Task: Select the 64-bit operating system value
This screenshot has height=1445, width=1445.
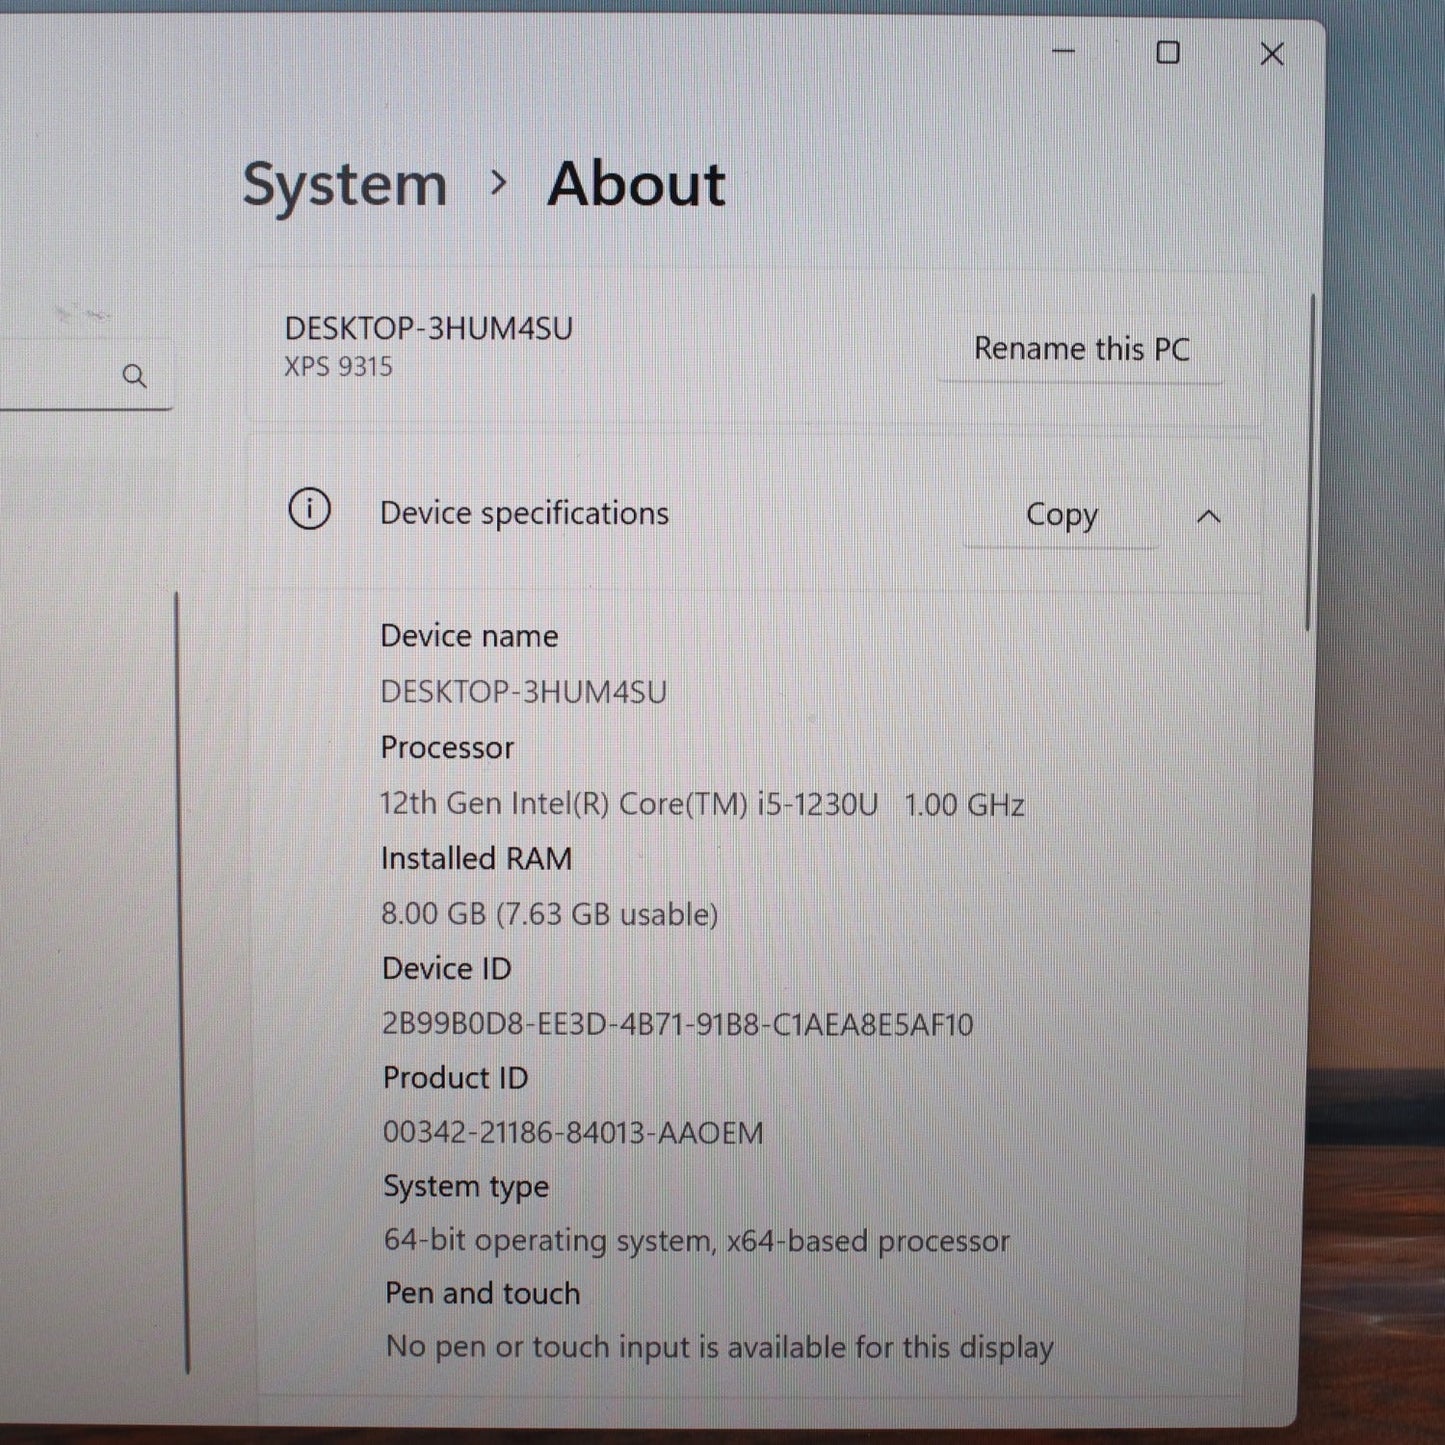Action: pos(697,1241)
